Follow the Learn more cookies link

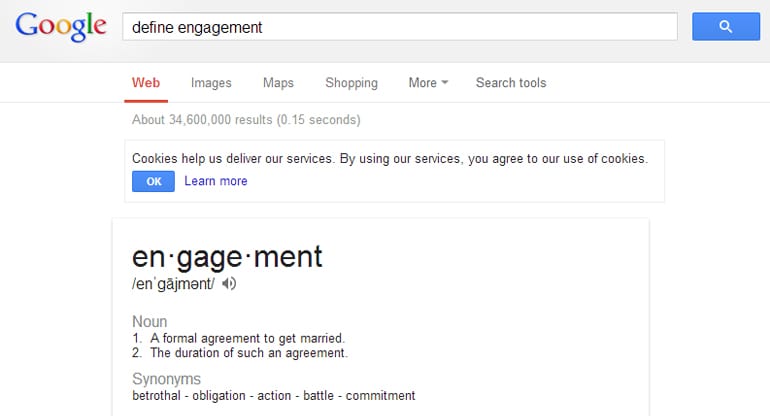coord(216,181)
